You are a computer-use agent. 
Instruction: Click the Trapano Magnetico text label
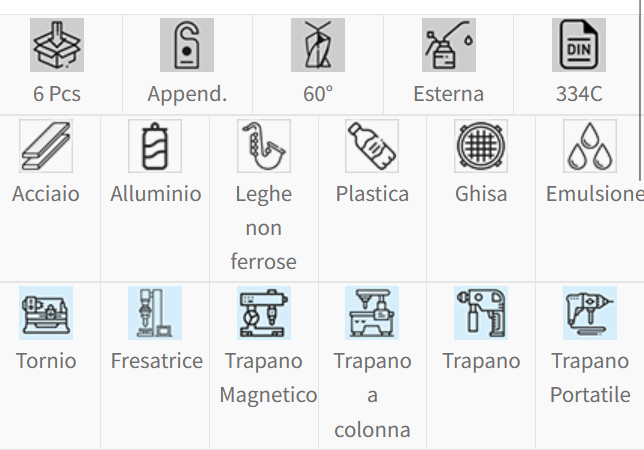tap(268, 378)
